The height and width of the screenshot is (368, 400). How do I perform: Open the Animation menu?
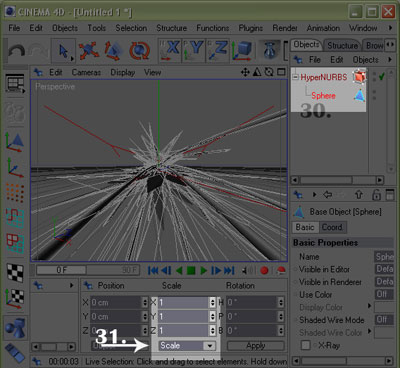coord(323,28)
